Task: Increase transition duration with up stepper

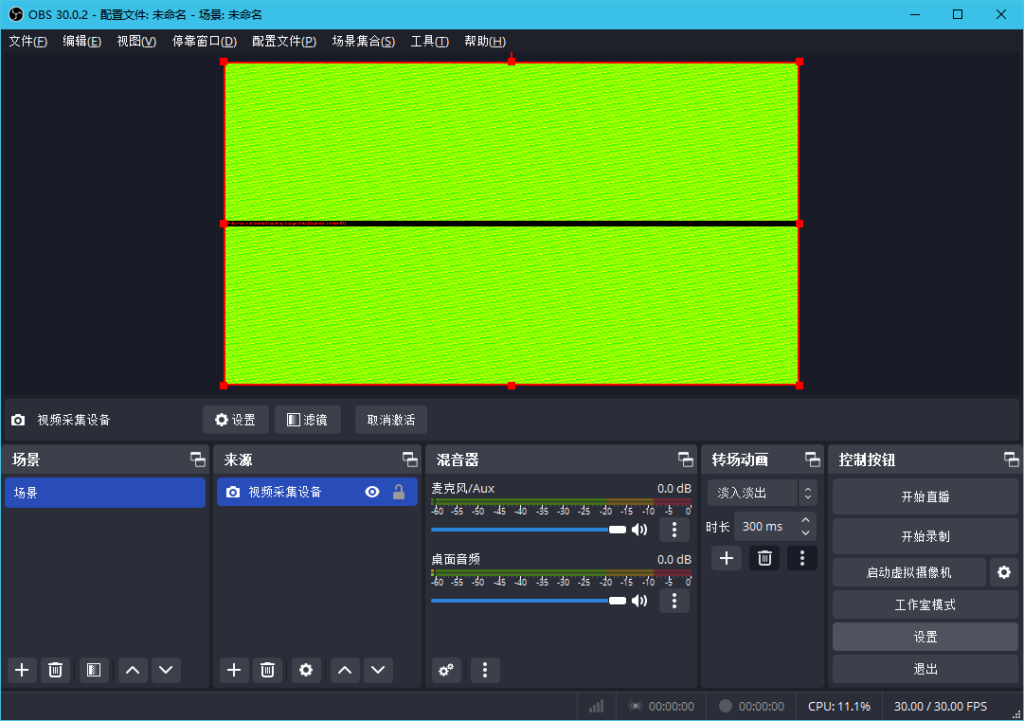Action: point(807,520)
